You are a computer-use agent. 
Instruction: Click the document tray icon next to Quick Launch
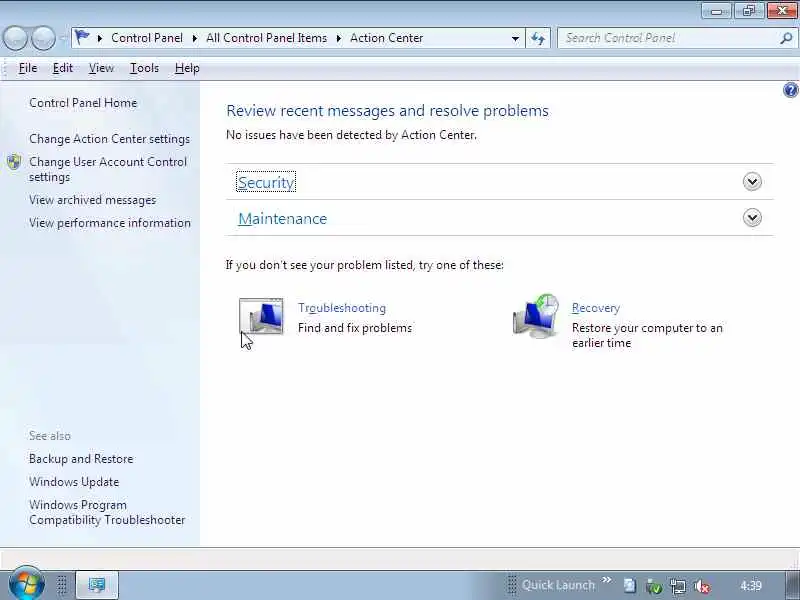(x=630, y=585)
